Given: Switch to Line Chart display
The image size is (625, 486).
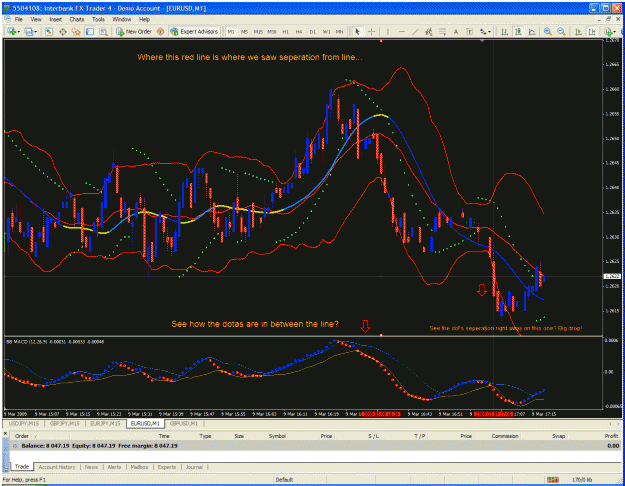Looking at the screenshot, I should [x=531, y=31].
